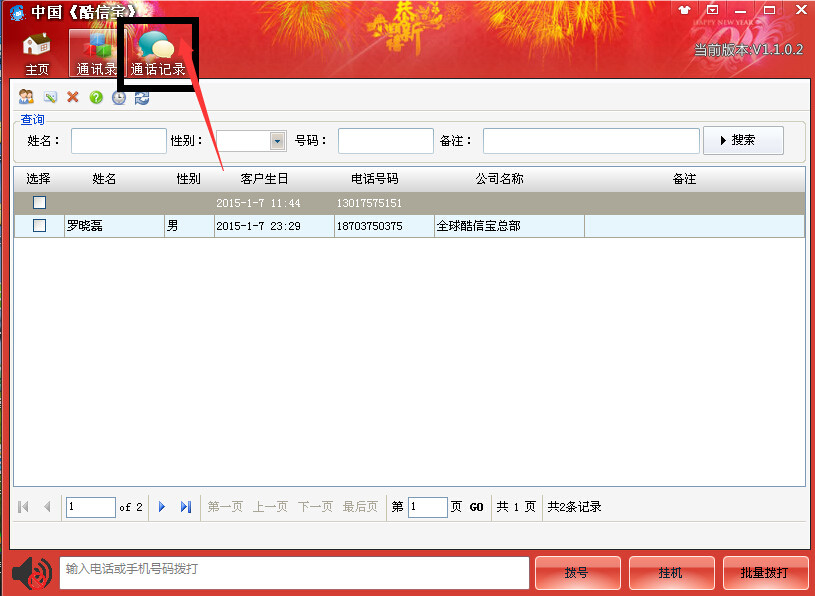Click the add contact people icon
The width and height of the screenshot is (815, 596).
[26, 97]
